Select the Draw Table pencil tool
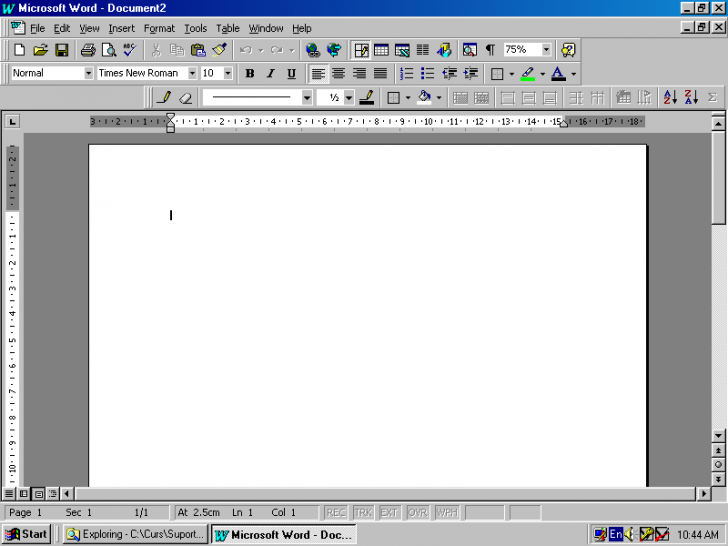This screenshot has height=546, width=728. pos(164,98)
